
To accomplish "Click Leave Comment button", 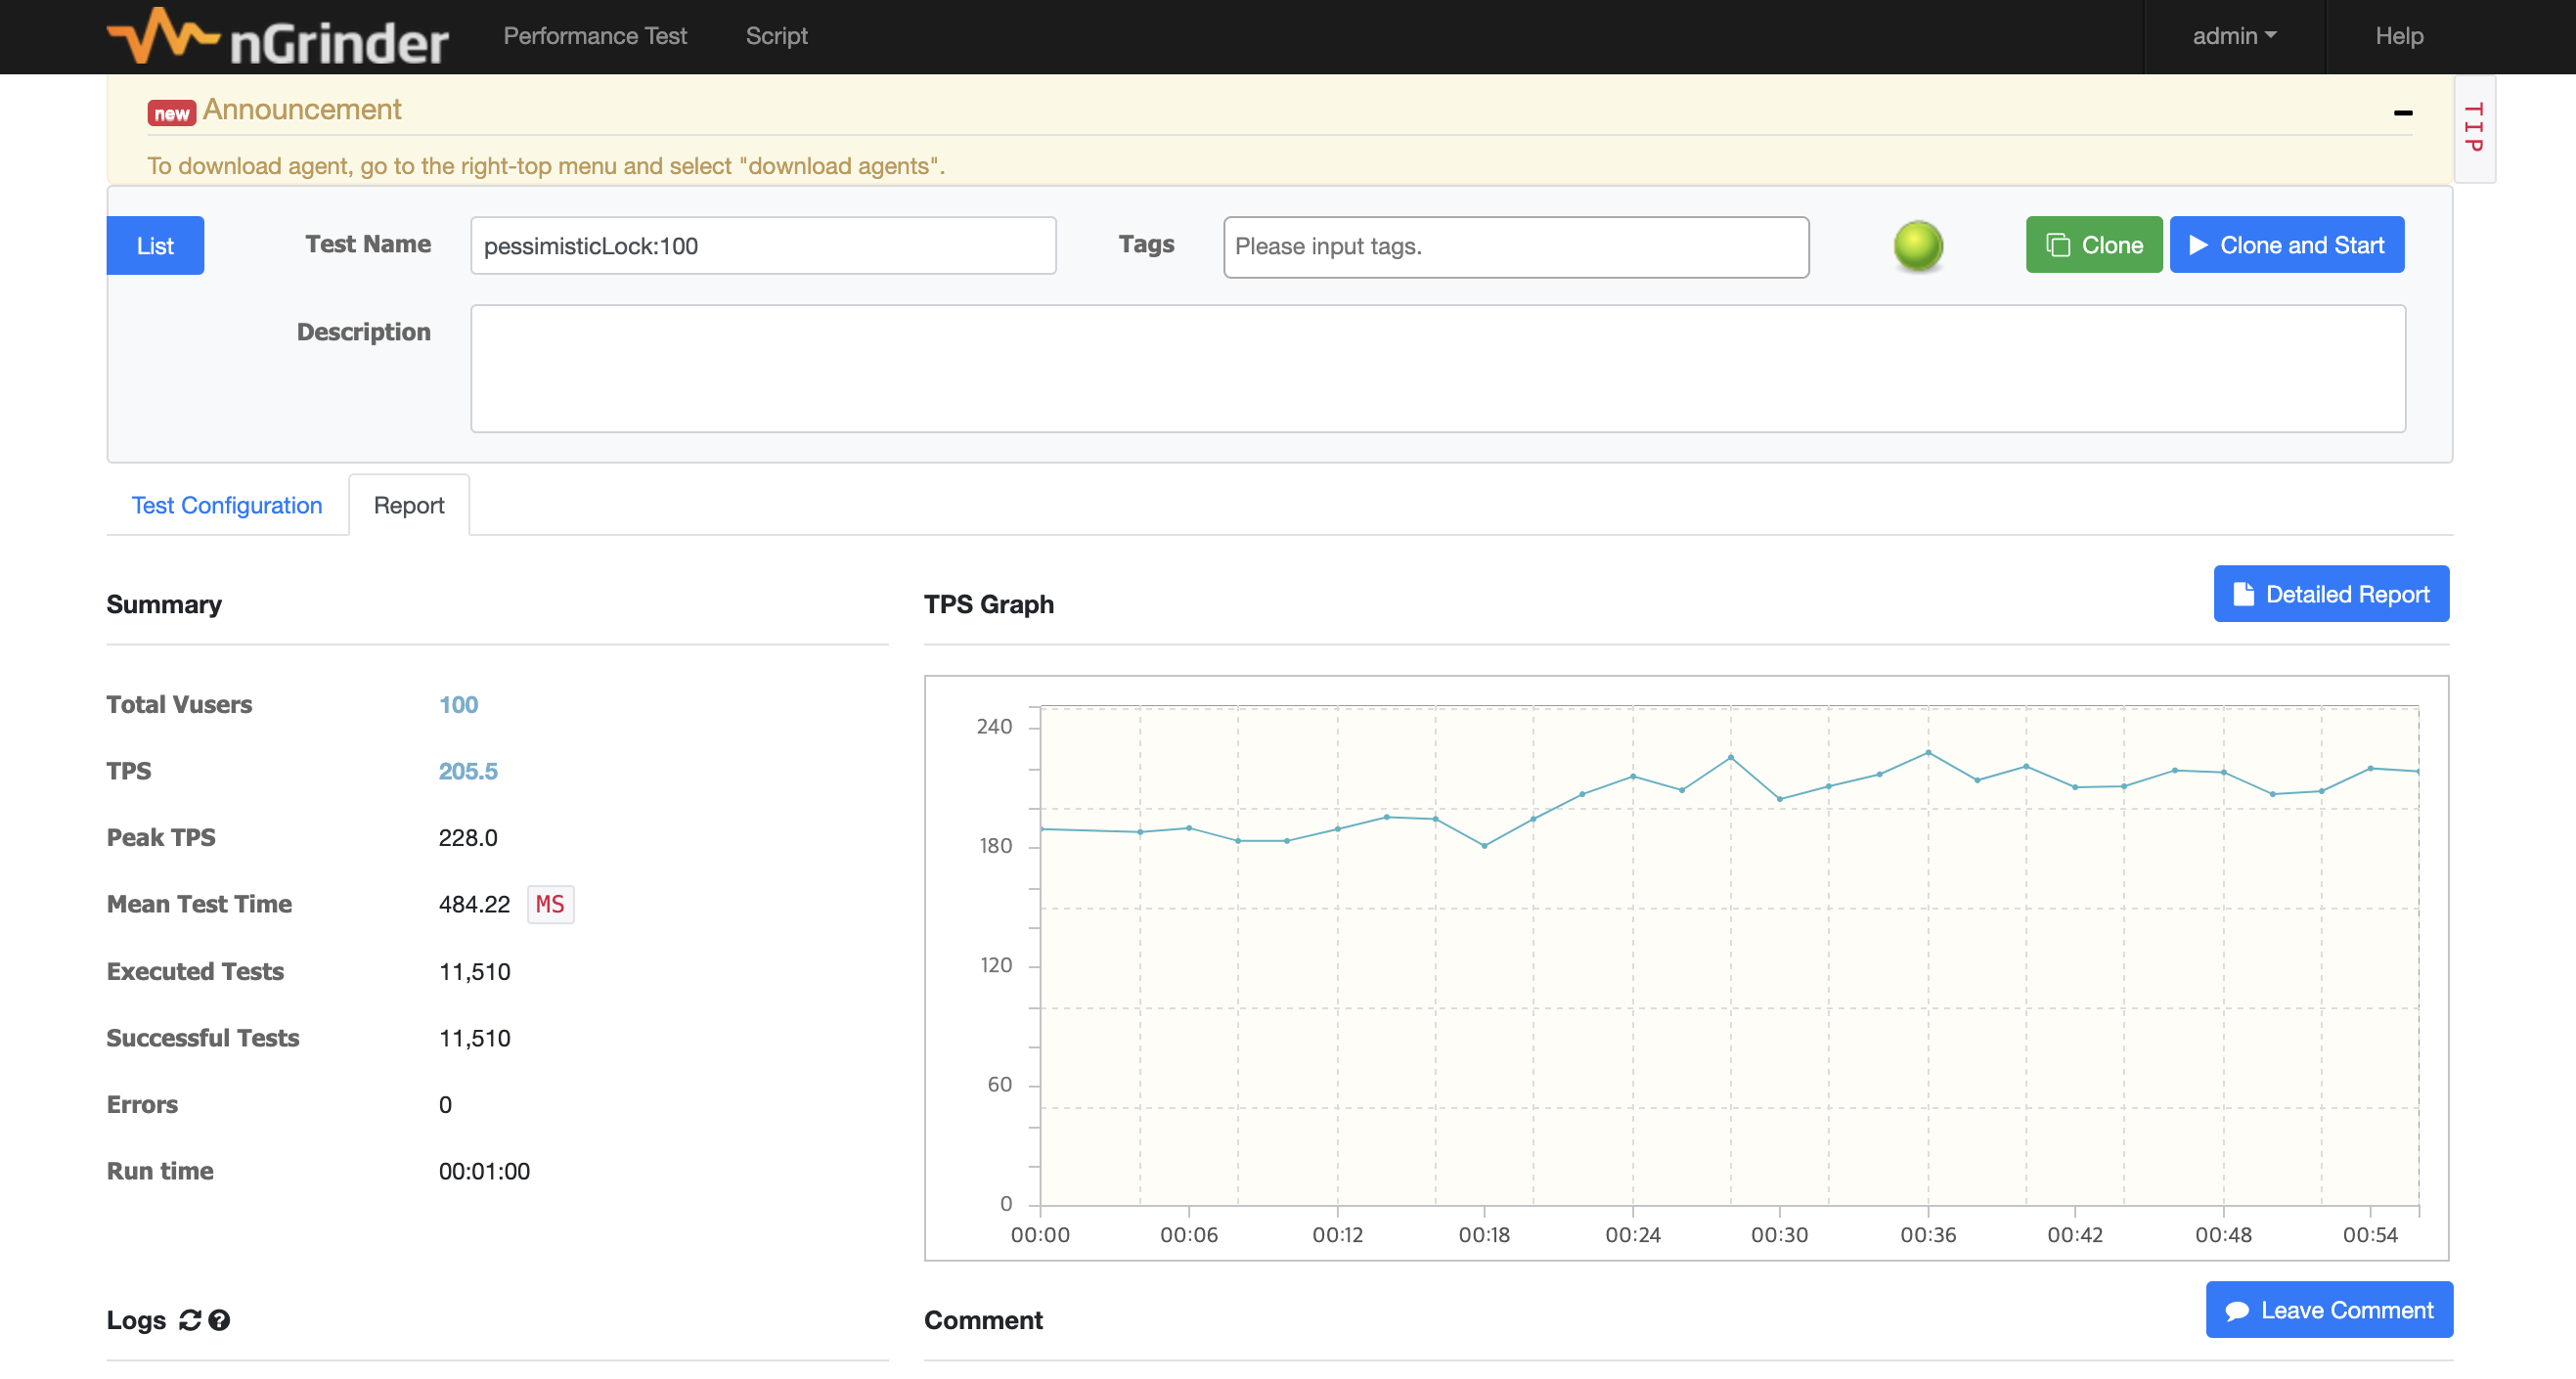I will coord(2328,1310).
